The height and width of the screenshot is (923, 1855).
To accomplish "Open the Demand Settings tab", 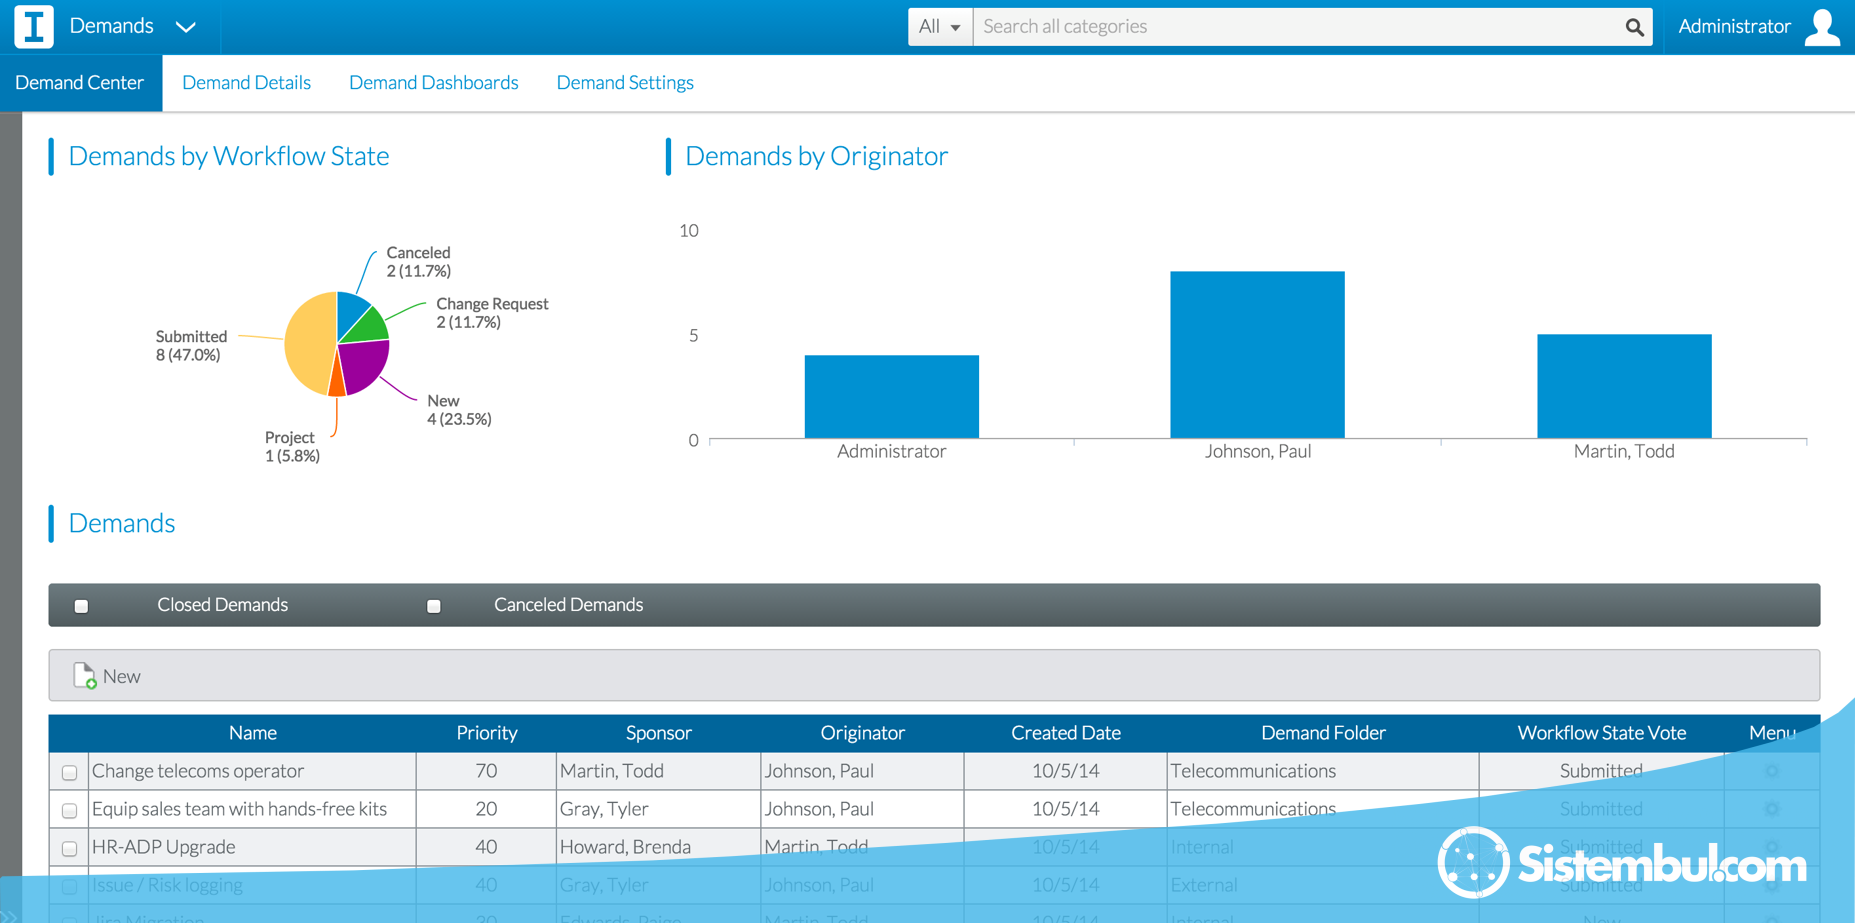I will pos(624,83).
